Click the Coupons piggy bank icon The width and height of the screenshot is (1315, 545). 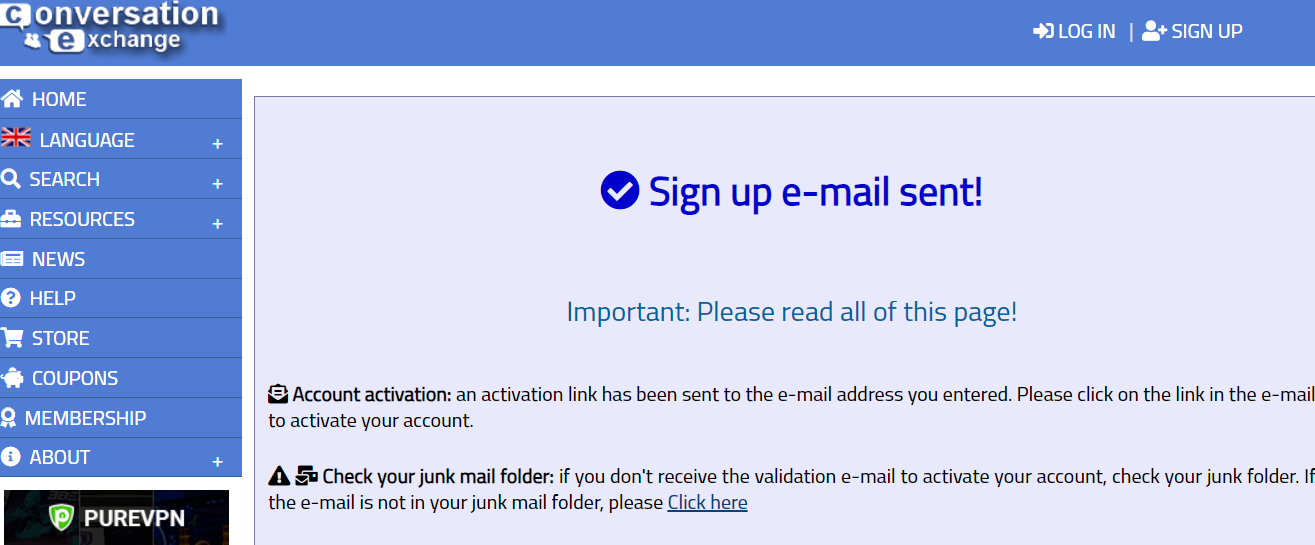tap(12, 378)
